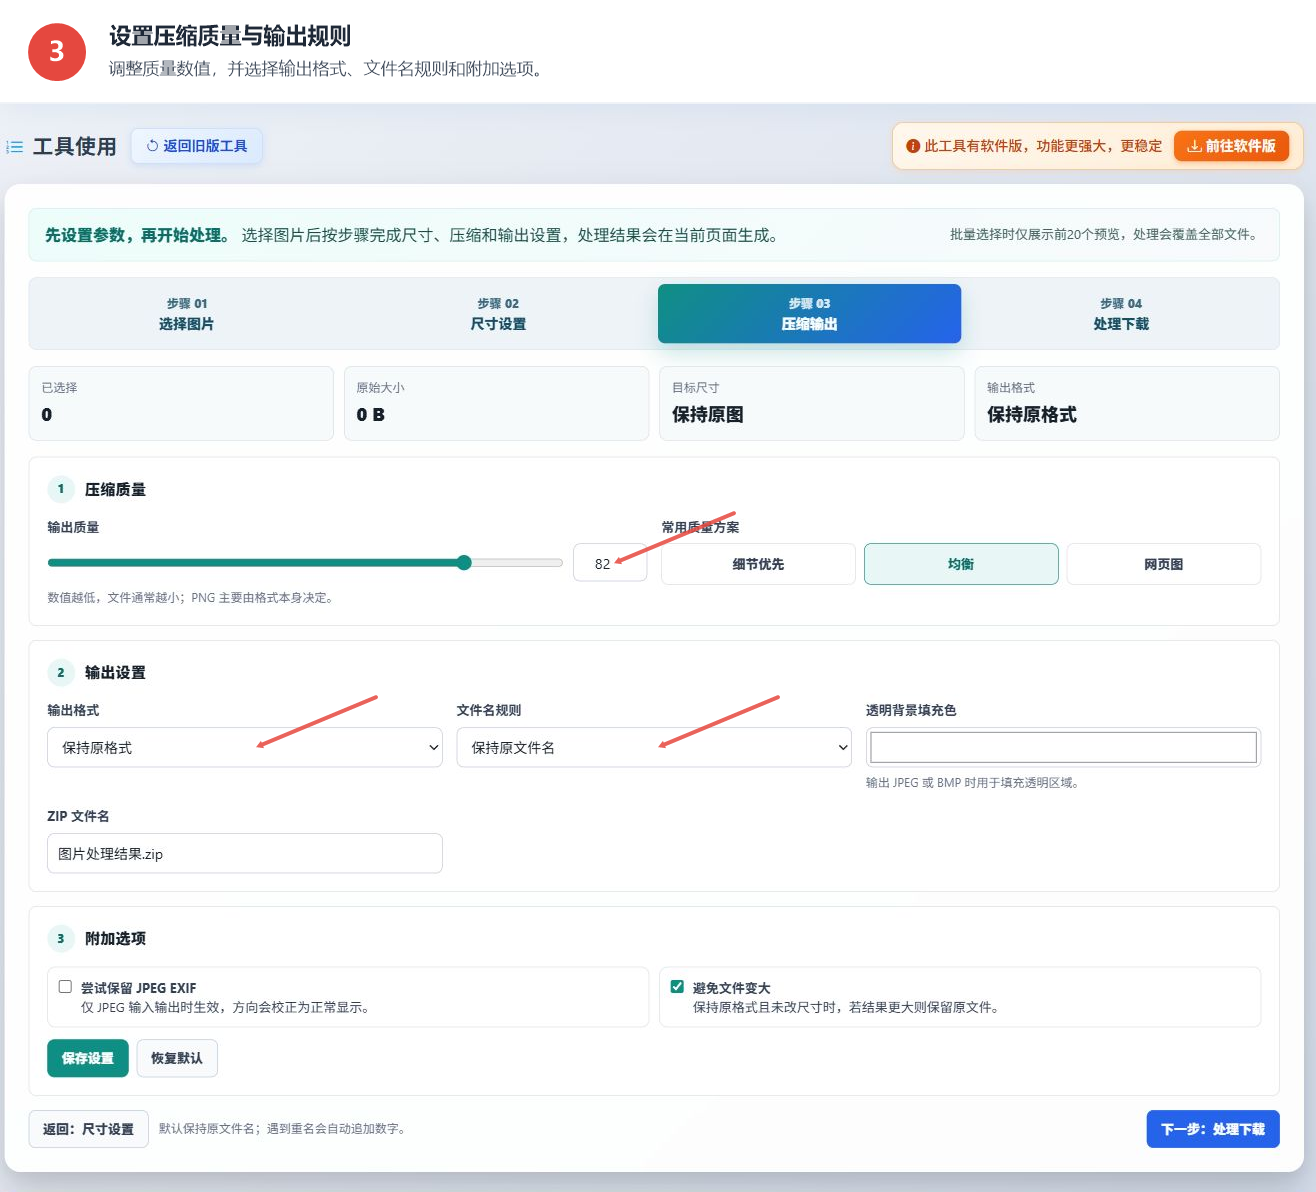Uncheck 避免文件变大 checkbox
This screenshot has height=1192, width=1316.
(x=677, y=987)
